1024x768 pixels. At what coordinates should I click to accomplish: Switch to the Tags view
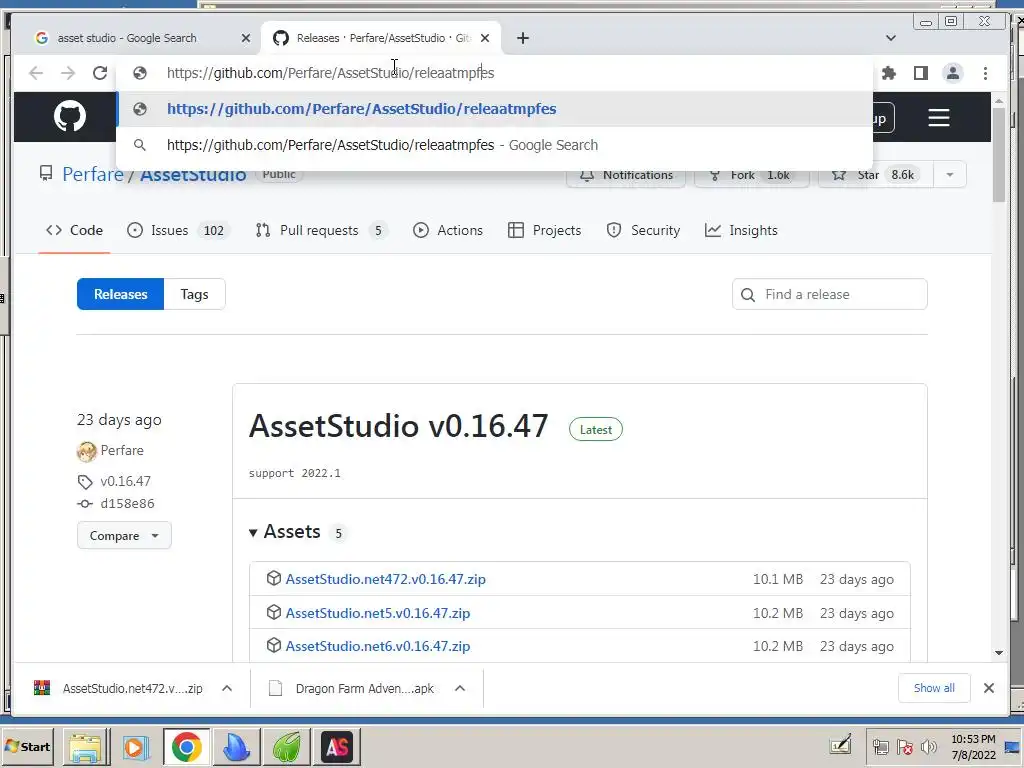(195, 295)
